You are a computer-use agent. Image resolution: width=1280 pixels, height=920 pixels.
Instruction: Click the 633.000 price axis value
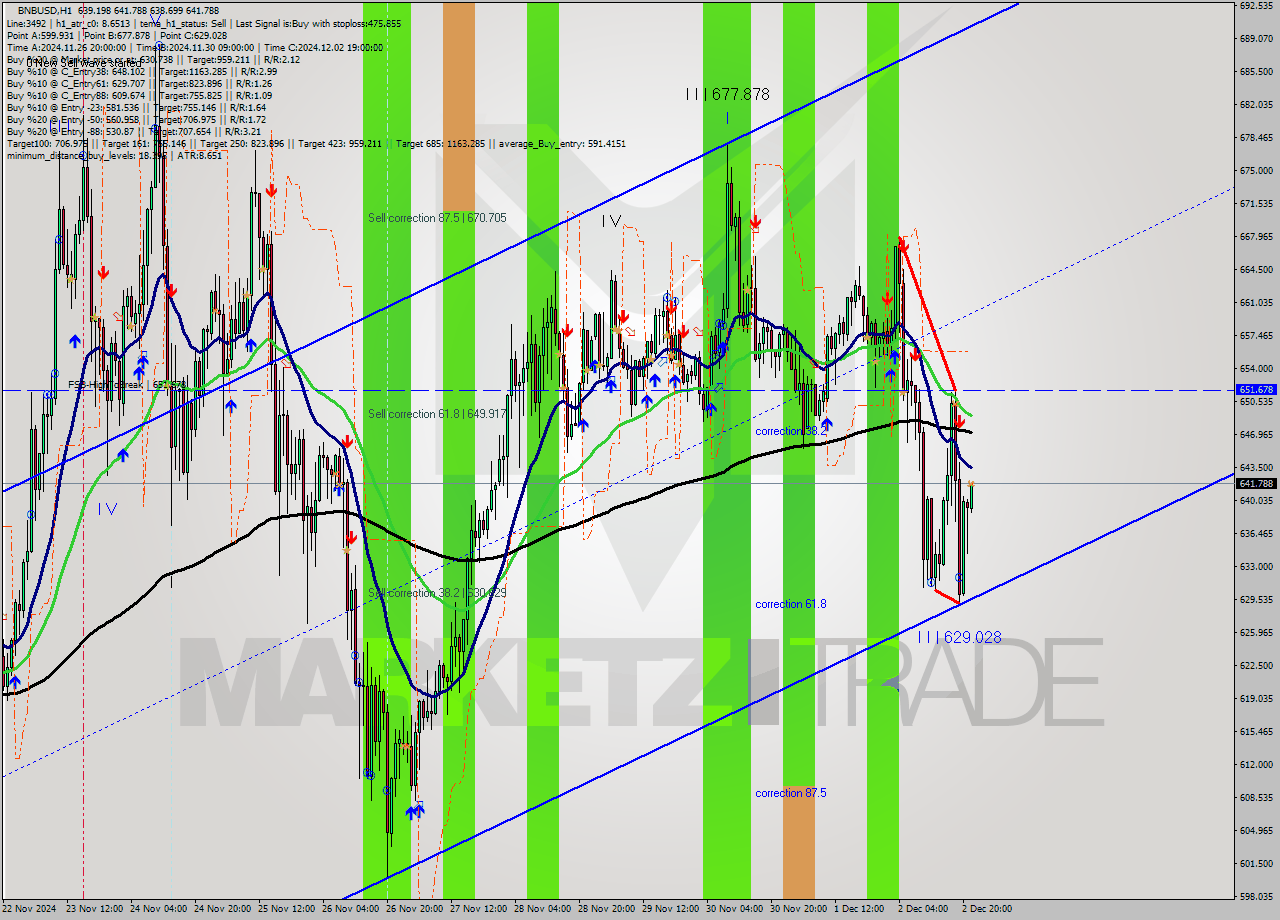(x=1256, y=566)
